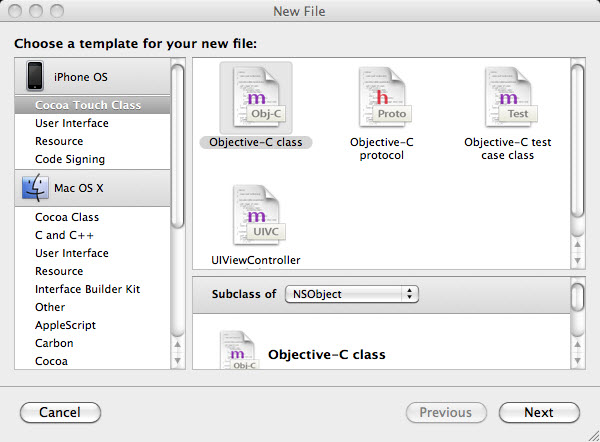
Task: Click the Objective-C class description icon
Action: (x=239, y=350)
